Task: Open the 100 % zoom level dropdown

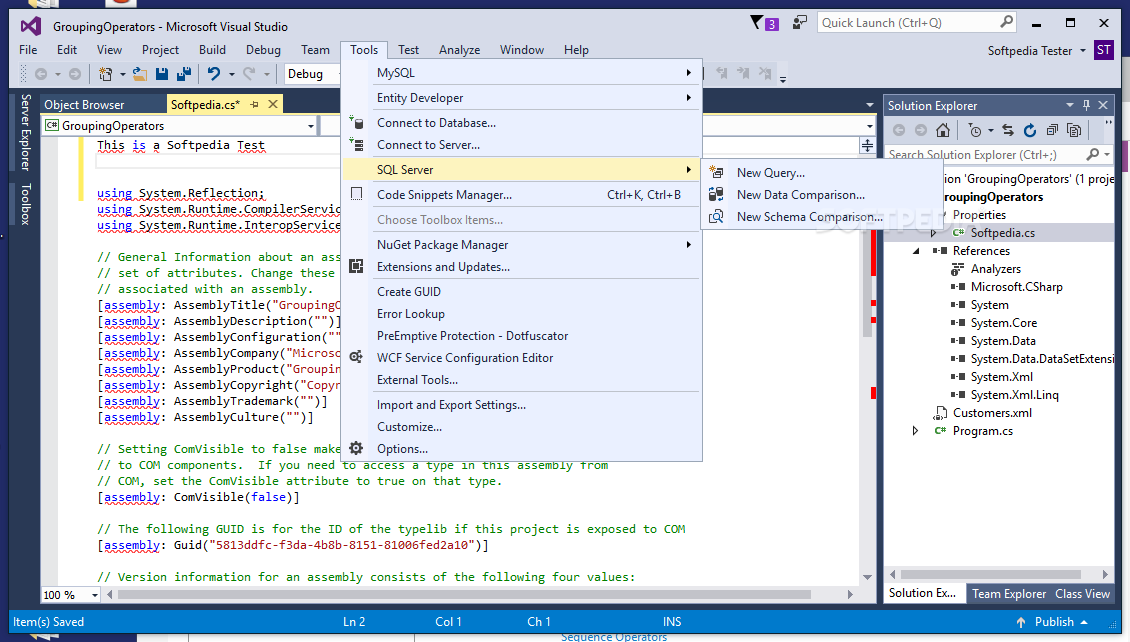Action: pyautogui.click(x=94, y=595)
